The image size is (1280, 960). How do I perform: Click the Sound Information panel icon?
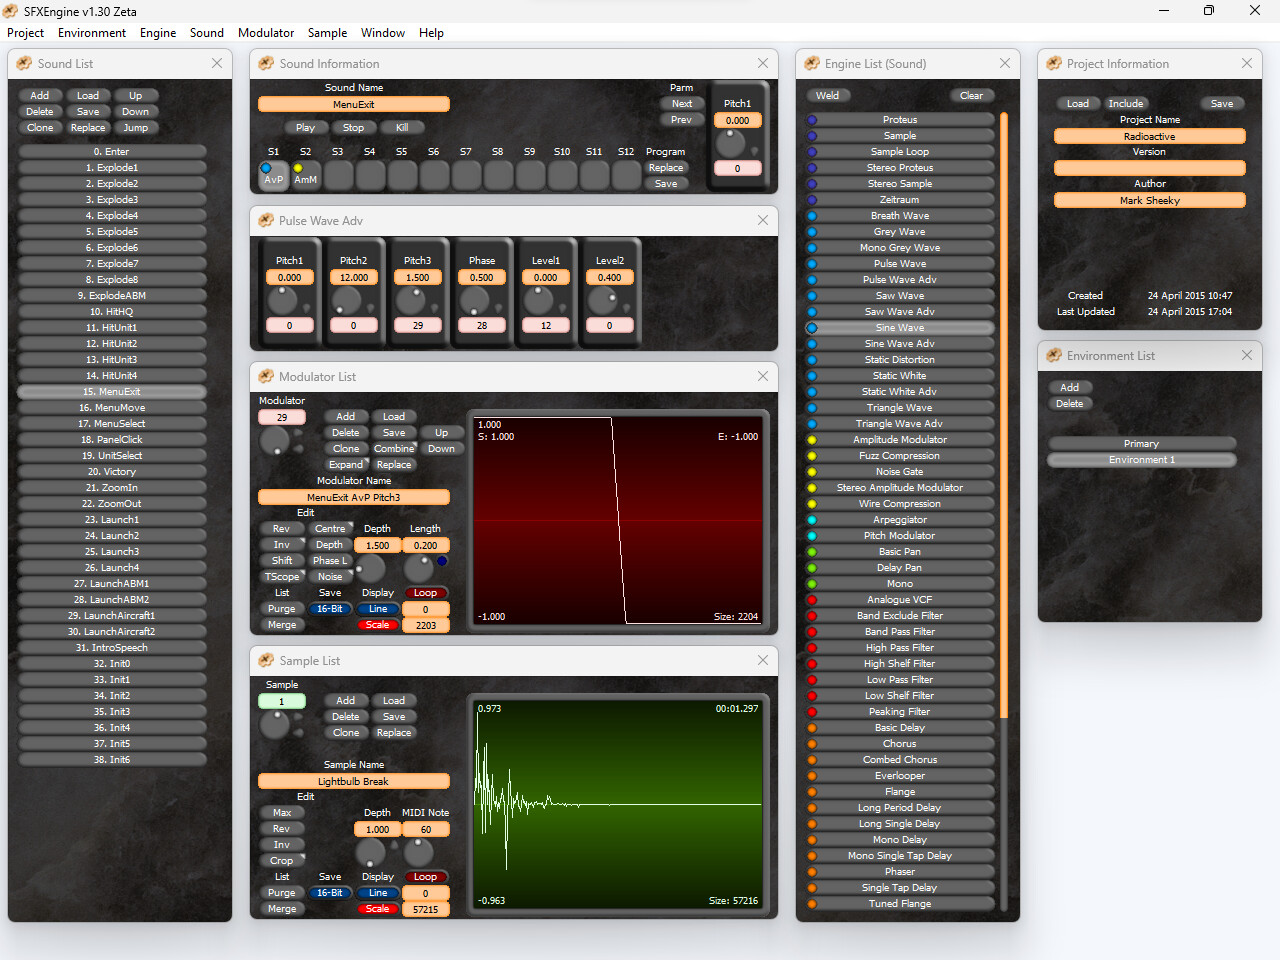[266, 63]
